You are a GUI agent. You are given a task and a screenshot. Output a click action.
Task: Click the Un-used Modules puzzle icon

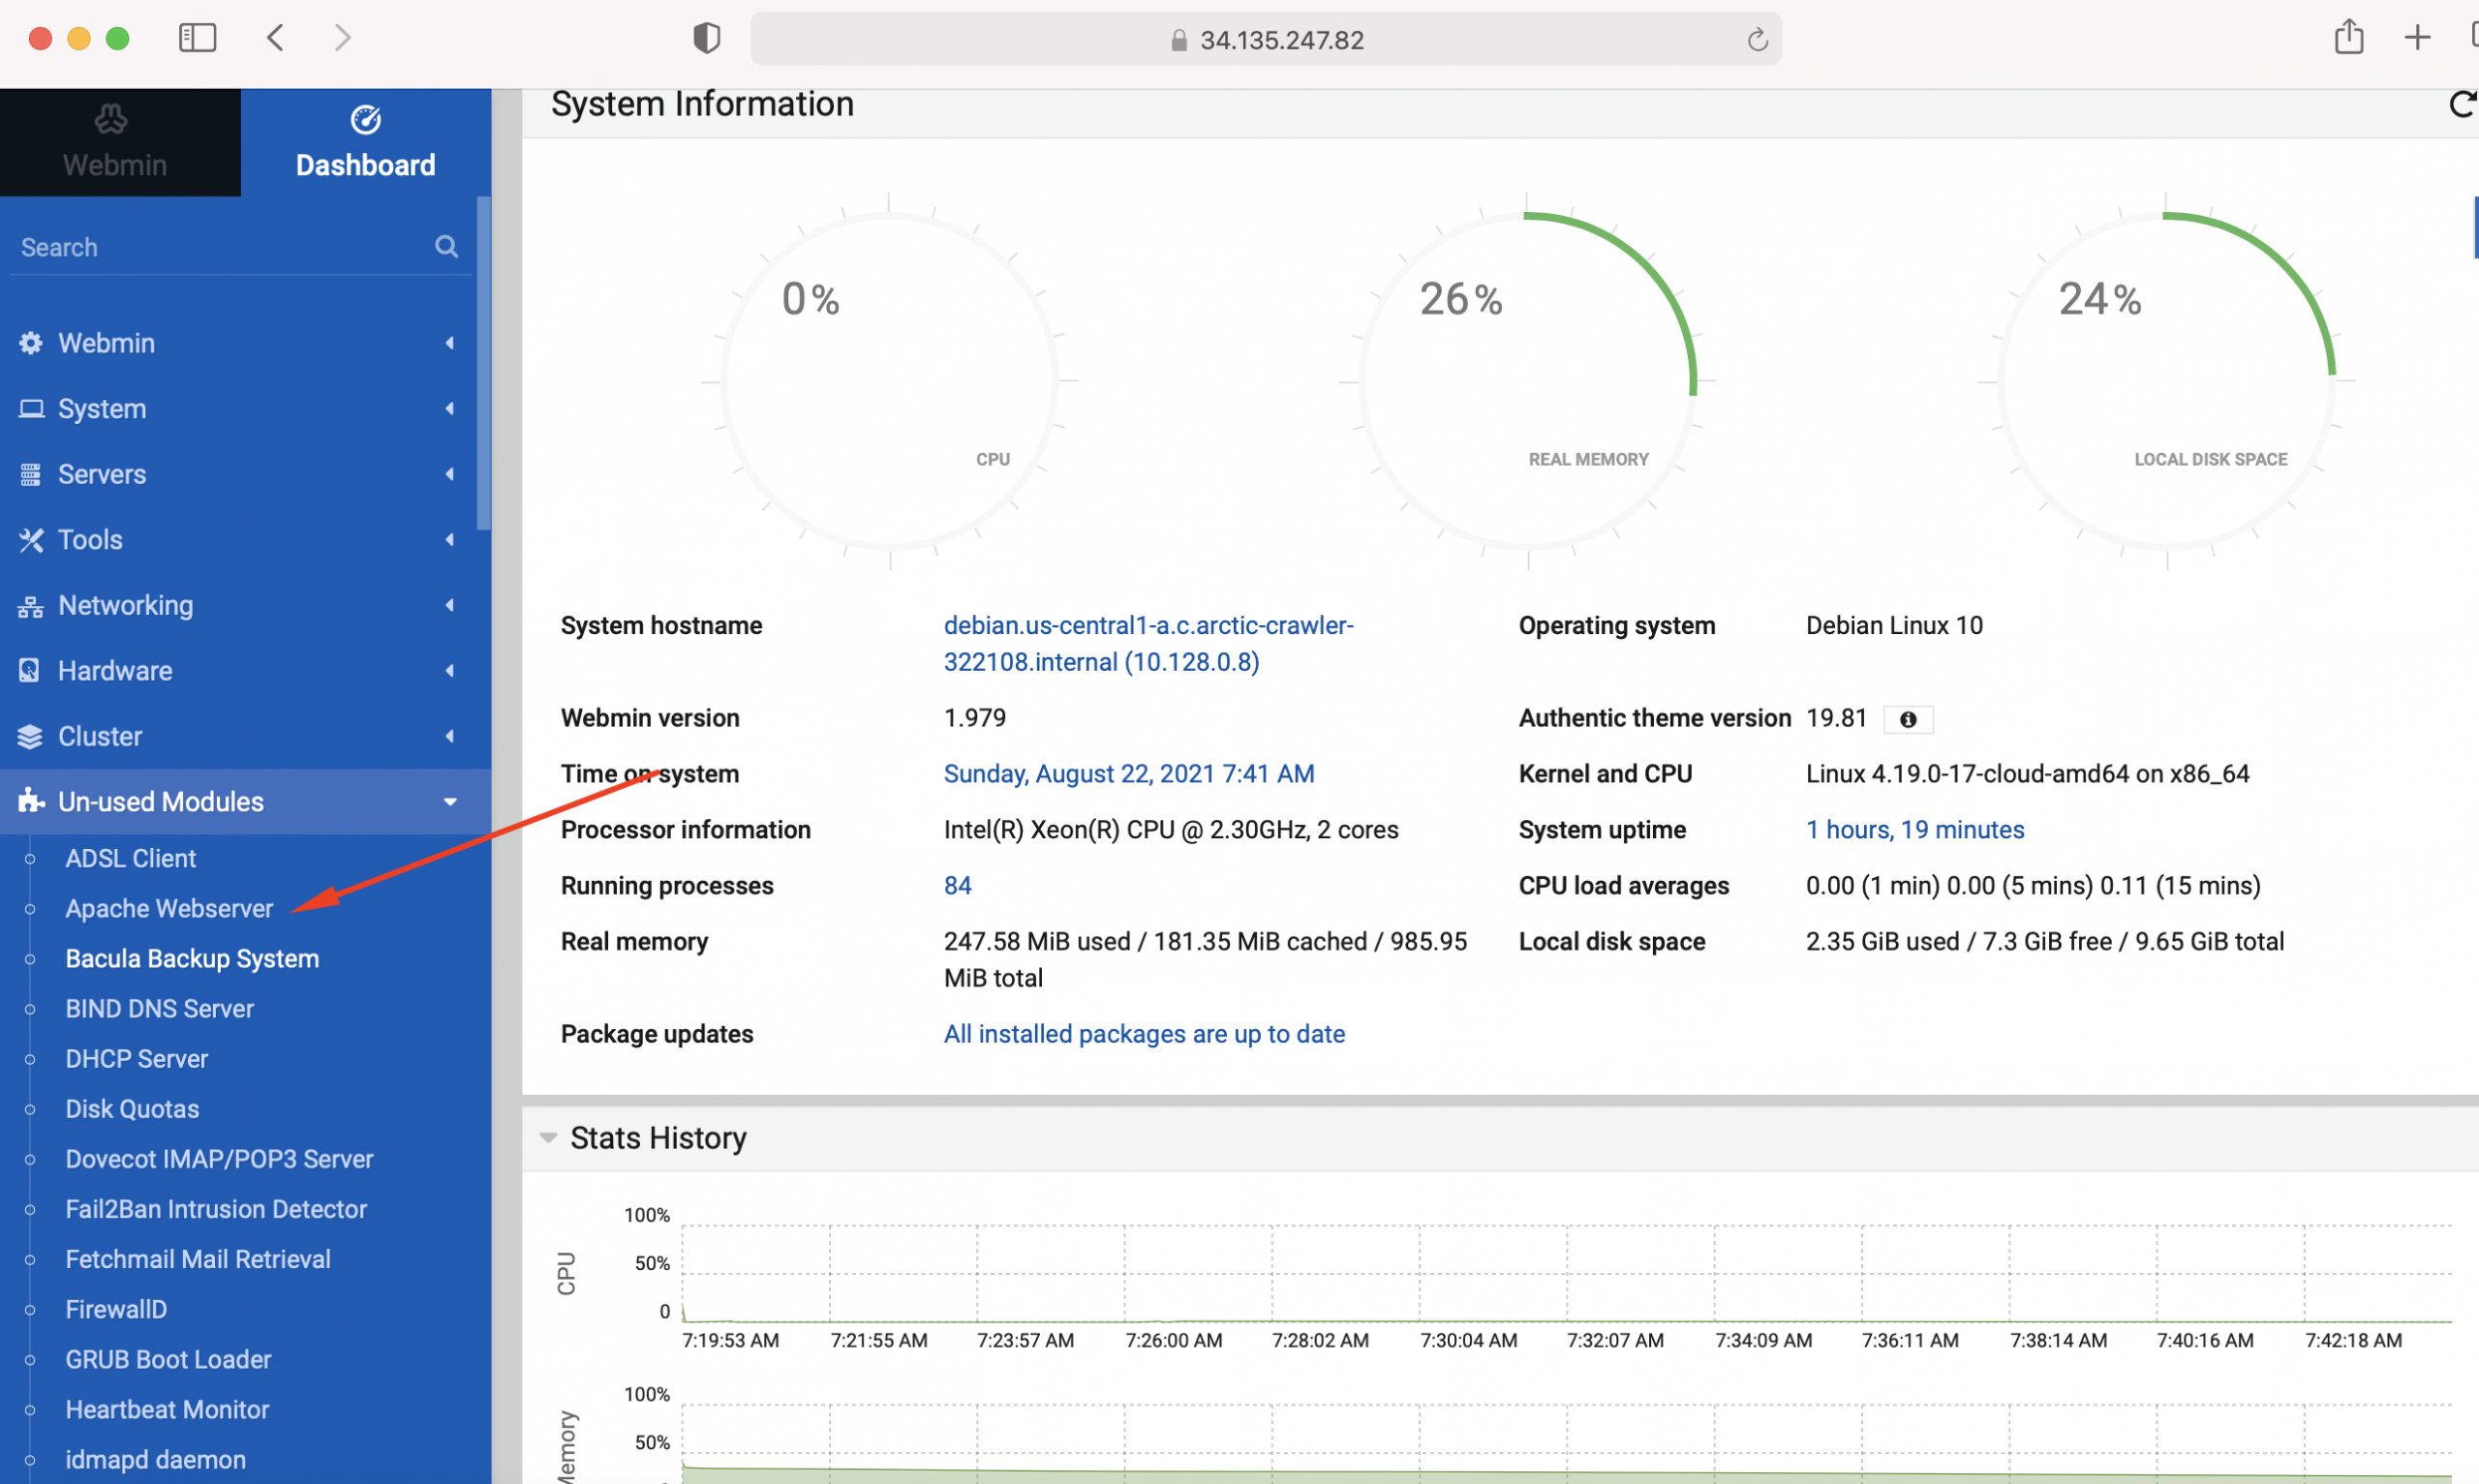click(31, 801)
